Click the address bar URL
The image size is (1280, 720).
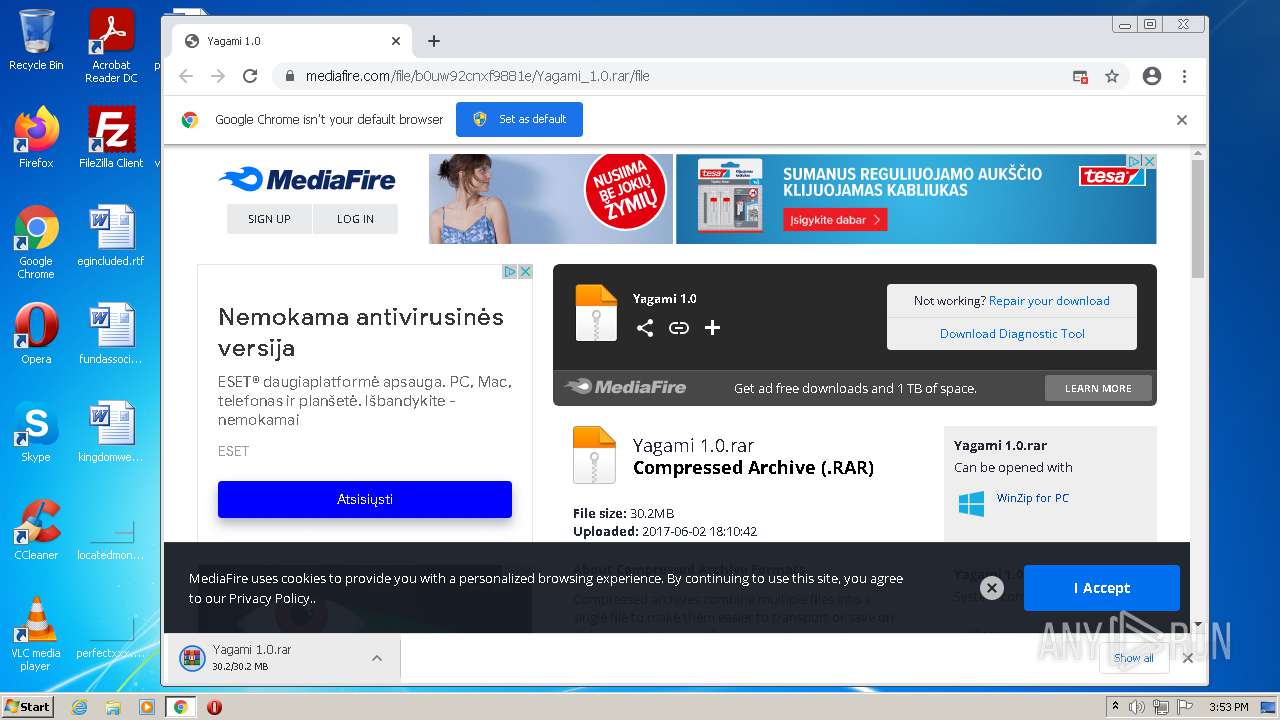click(x=478, y=76)
